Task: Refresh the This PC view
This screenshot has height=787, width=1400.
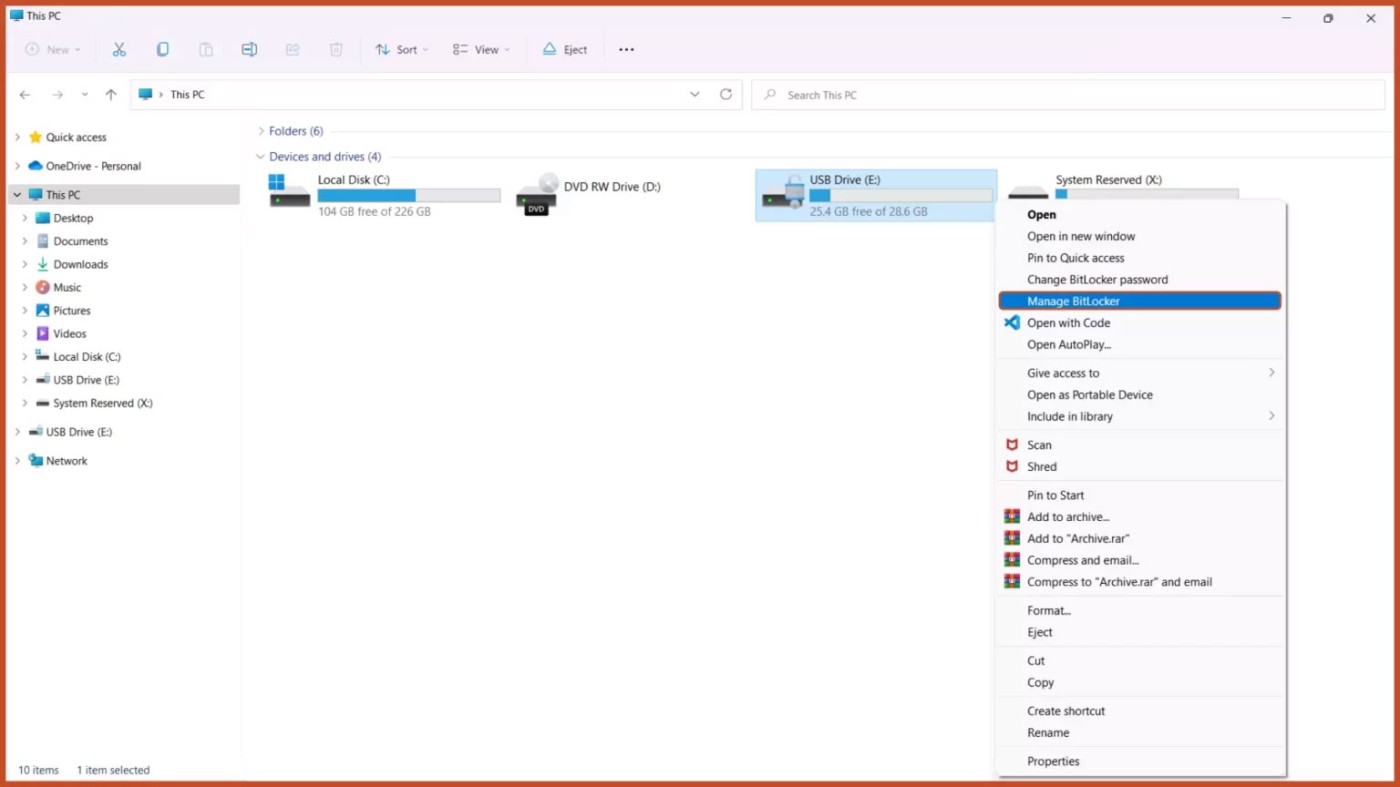Action: (x=726, y=95)
